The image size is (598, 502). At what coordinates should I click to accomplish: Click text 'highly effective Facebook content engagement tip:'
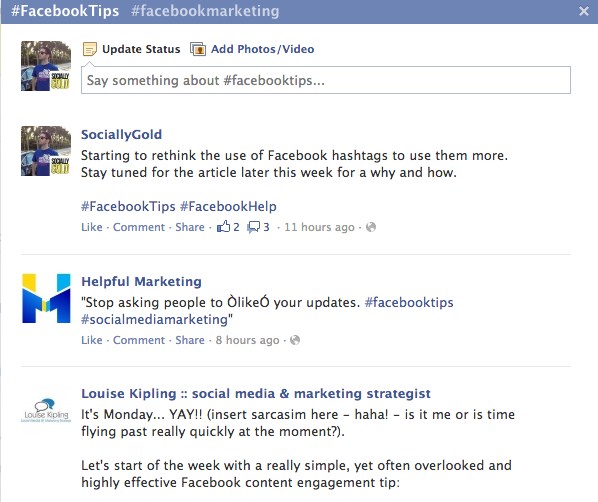click(240, 483)
